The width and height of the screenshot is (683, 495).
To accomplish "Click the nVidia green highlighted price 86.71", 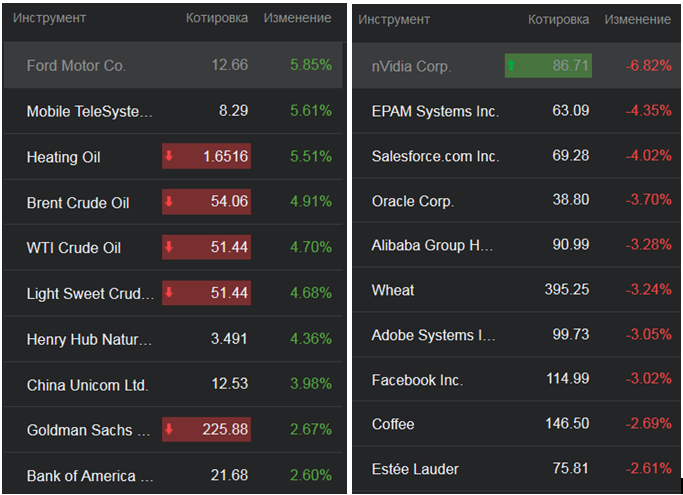I will (570, 66).
